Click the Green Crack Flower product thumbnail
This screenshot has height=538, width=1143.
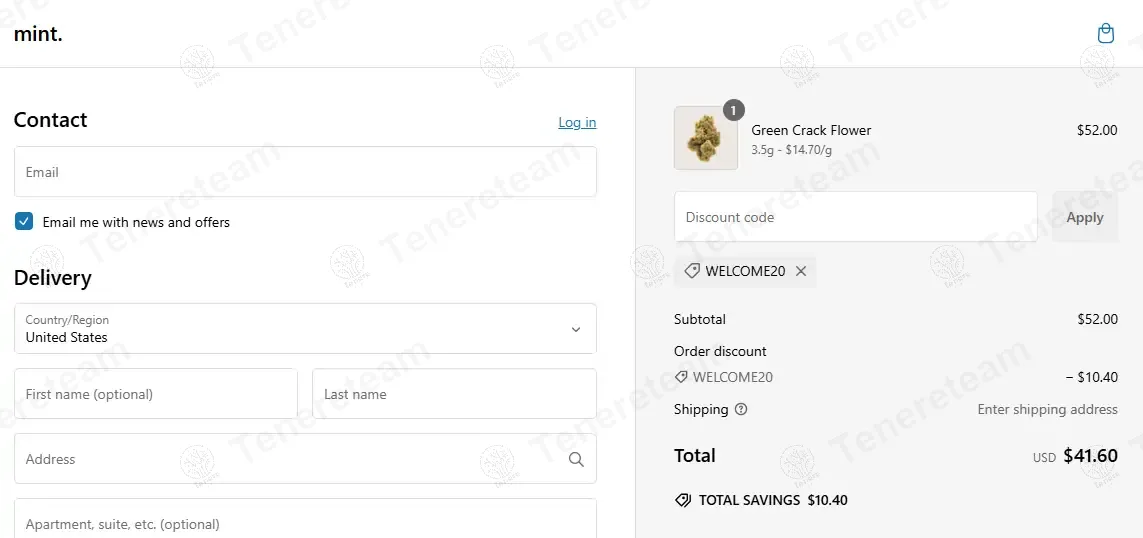pos(706,138)
